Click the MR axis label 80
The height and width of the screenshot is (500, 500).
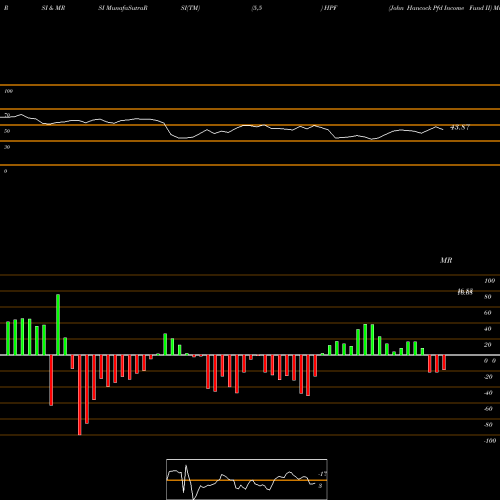[x=488, y=297]
